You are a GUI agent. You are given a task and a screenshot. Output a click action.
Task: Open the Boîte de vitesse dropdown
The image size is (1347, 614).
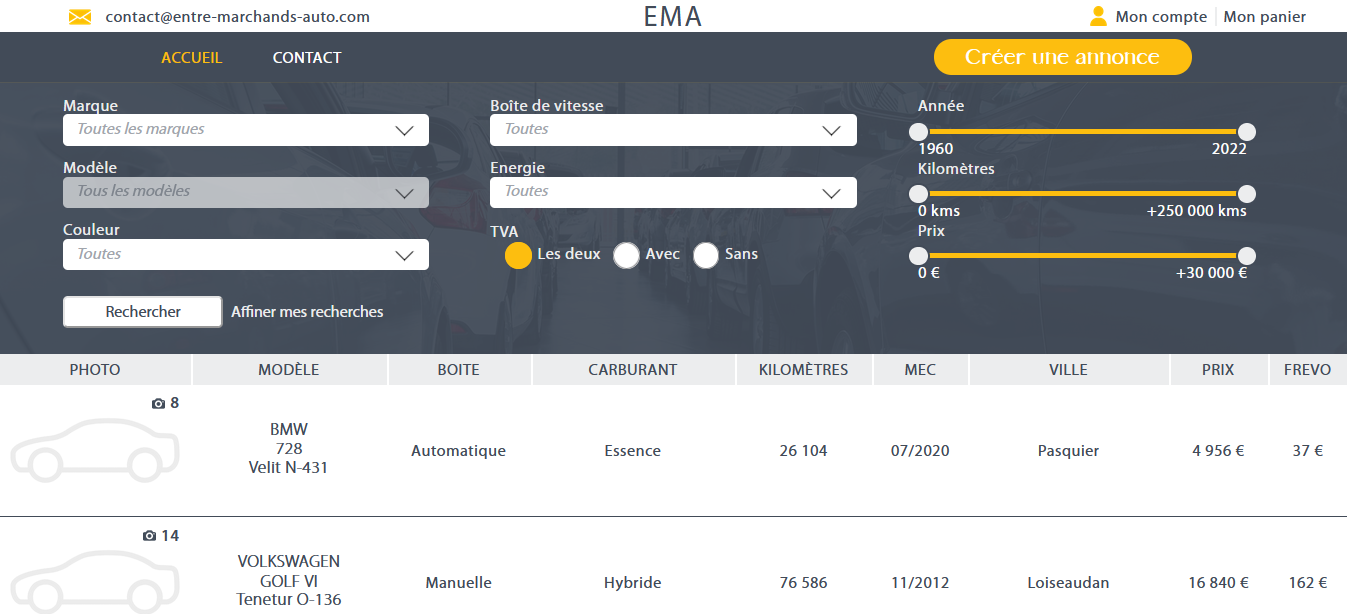(x=673, y=130)
